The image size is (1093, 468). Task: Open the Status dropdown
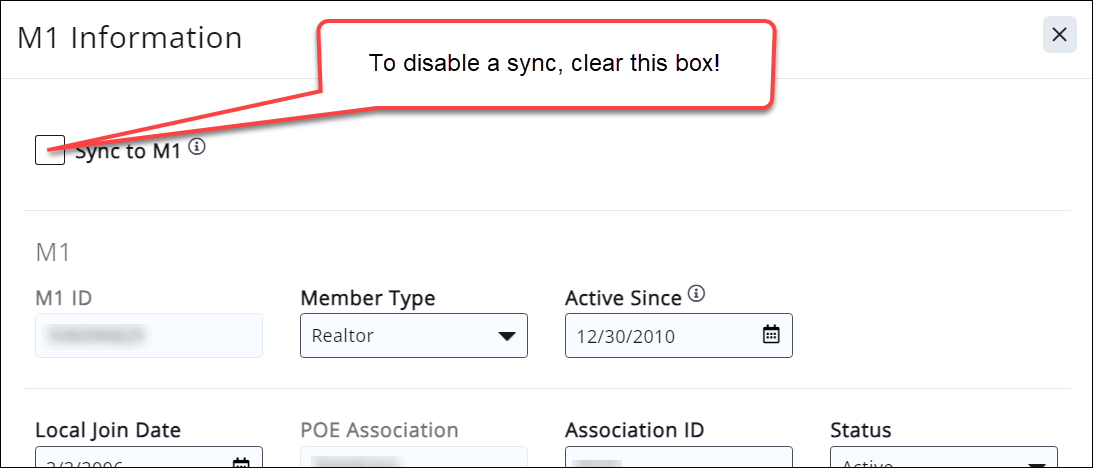pyautogui.click(x=943, y=460)
